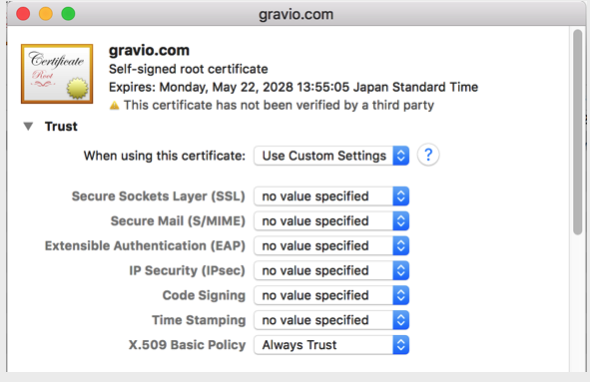Open the Time Stamping trust dropdown

[331, 320]
